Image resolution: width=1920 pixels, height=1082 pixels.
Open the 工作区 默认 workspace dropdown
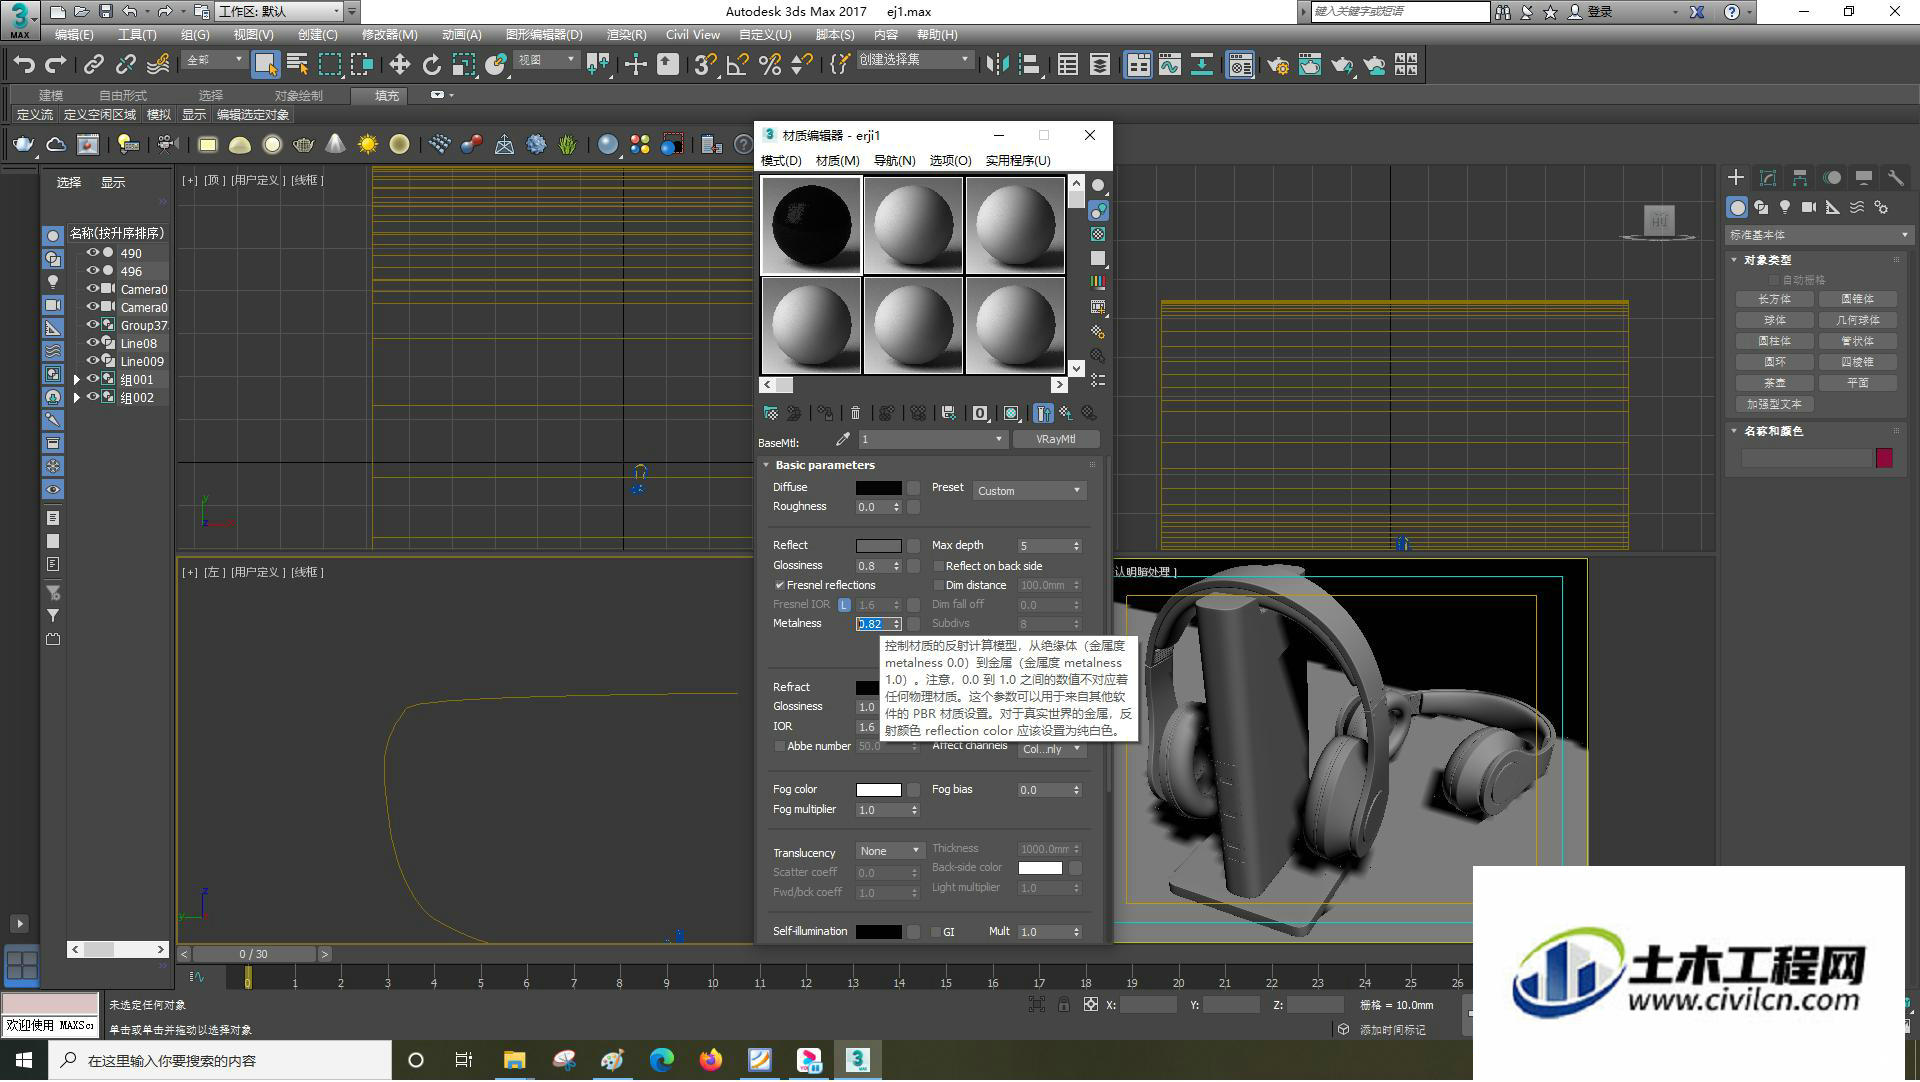(x=279, y=12)
